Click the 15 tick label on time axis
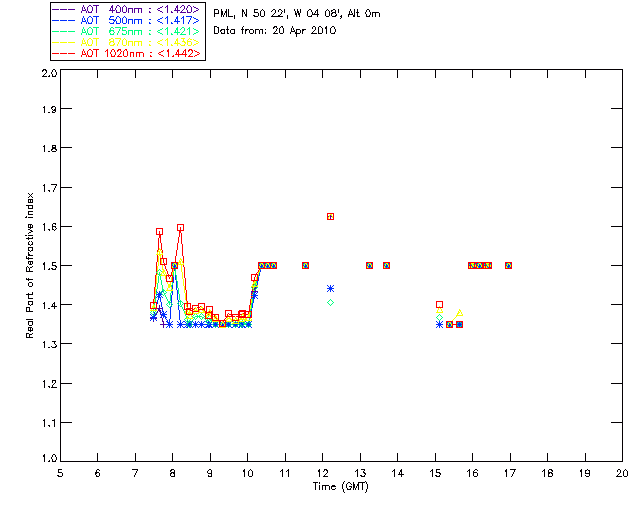640x512 pixels. point(435,473)
